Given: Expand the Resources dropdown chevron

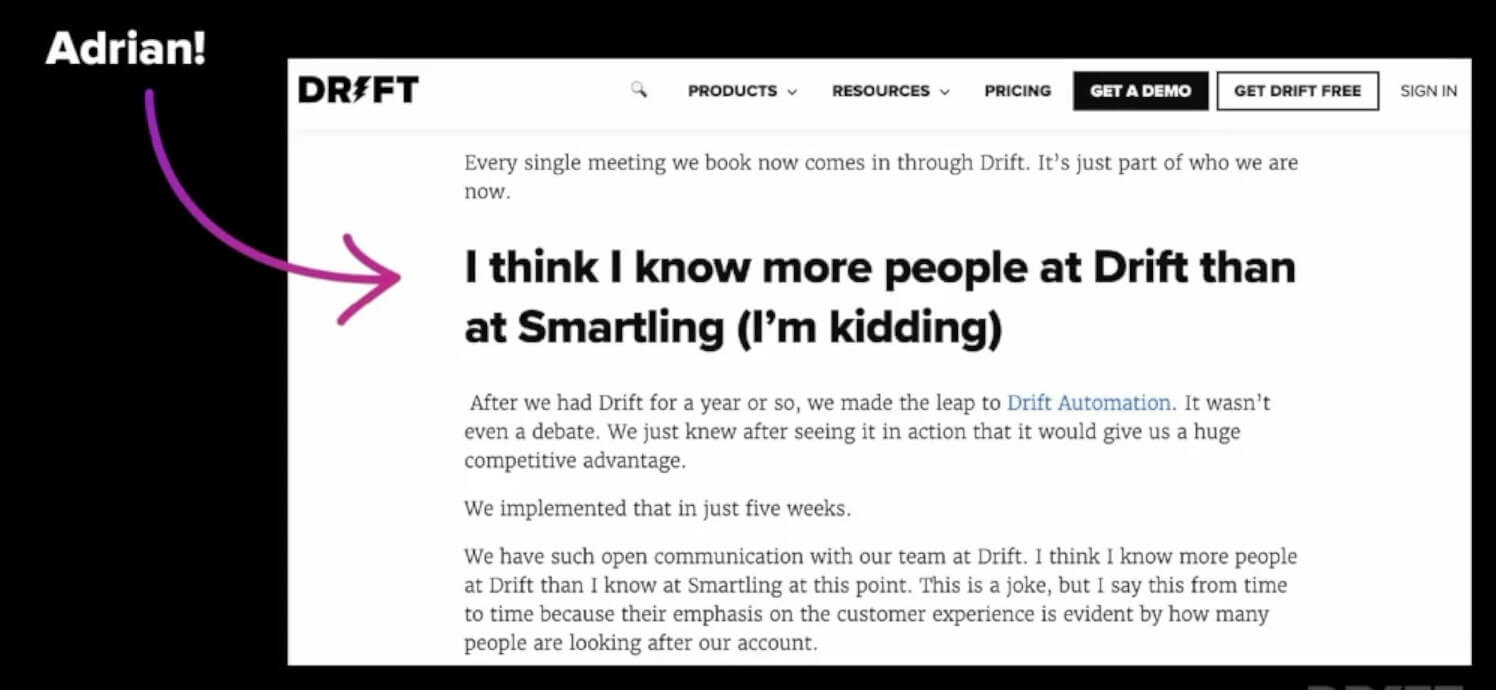Looking at the screenshot, I should pyautogui.click(x=945, y=91).
